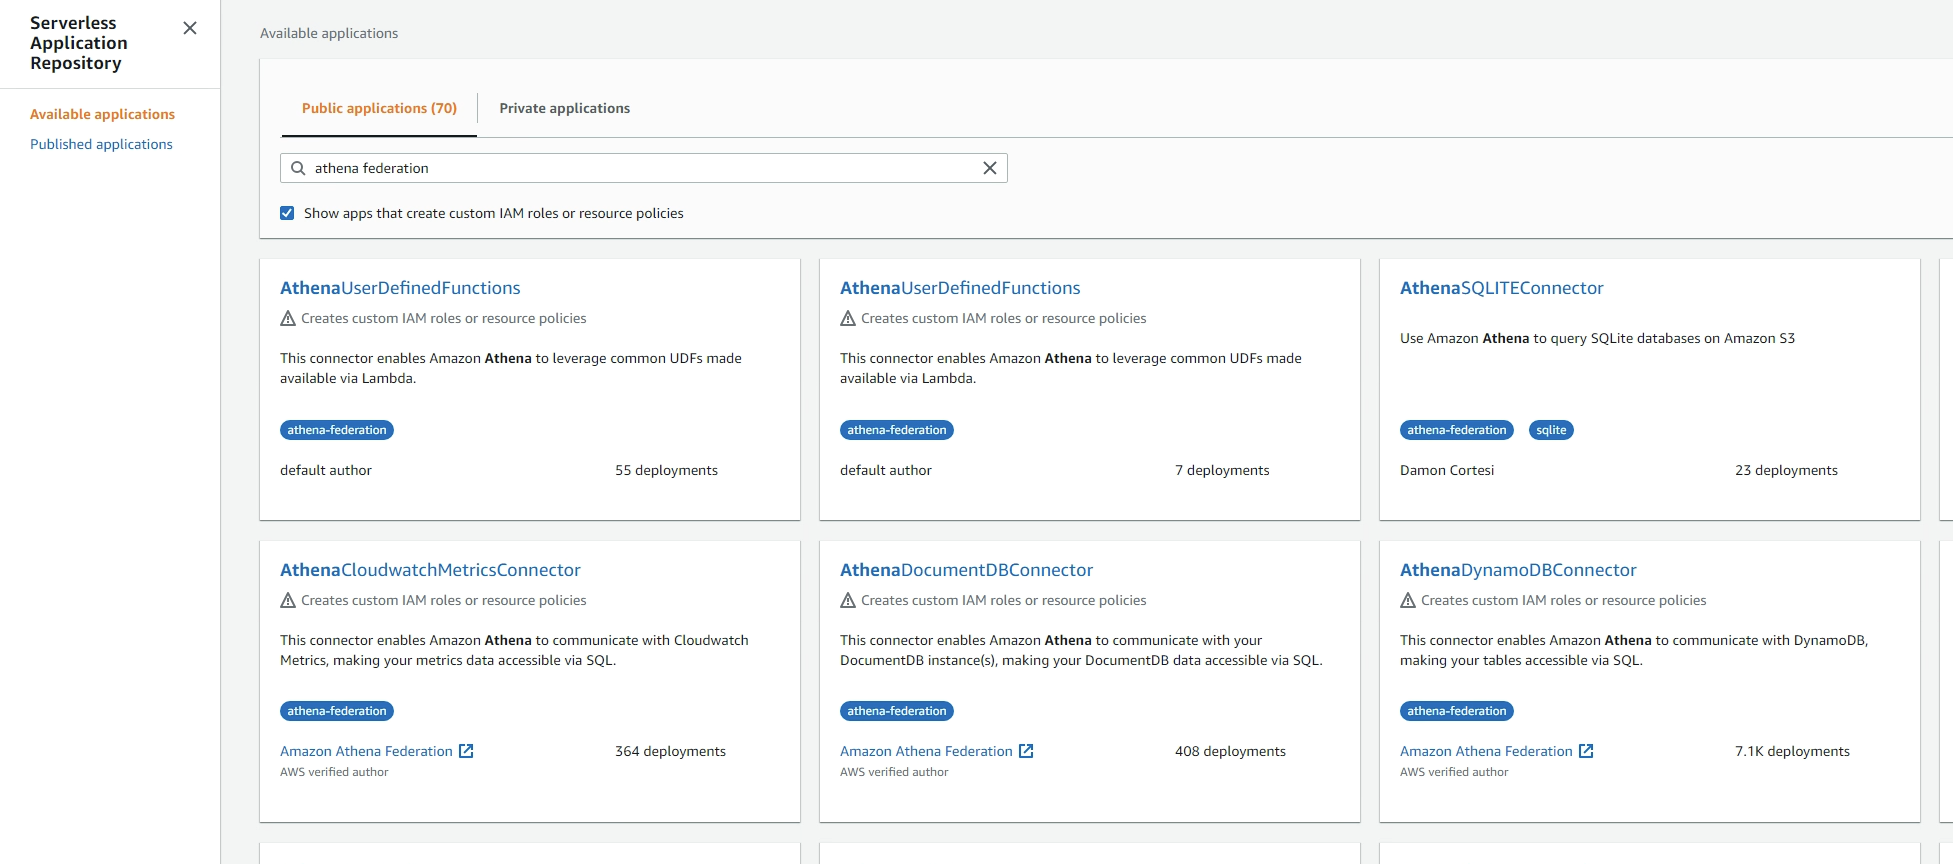Open external link icon for AthenaCloudwatchMetricsConnector author
This screenshot has width=1953, height=864.
[466, 751]
